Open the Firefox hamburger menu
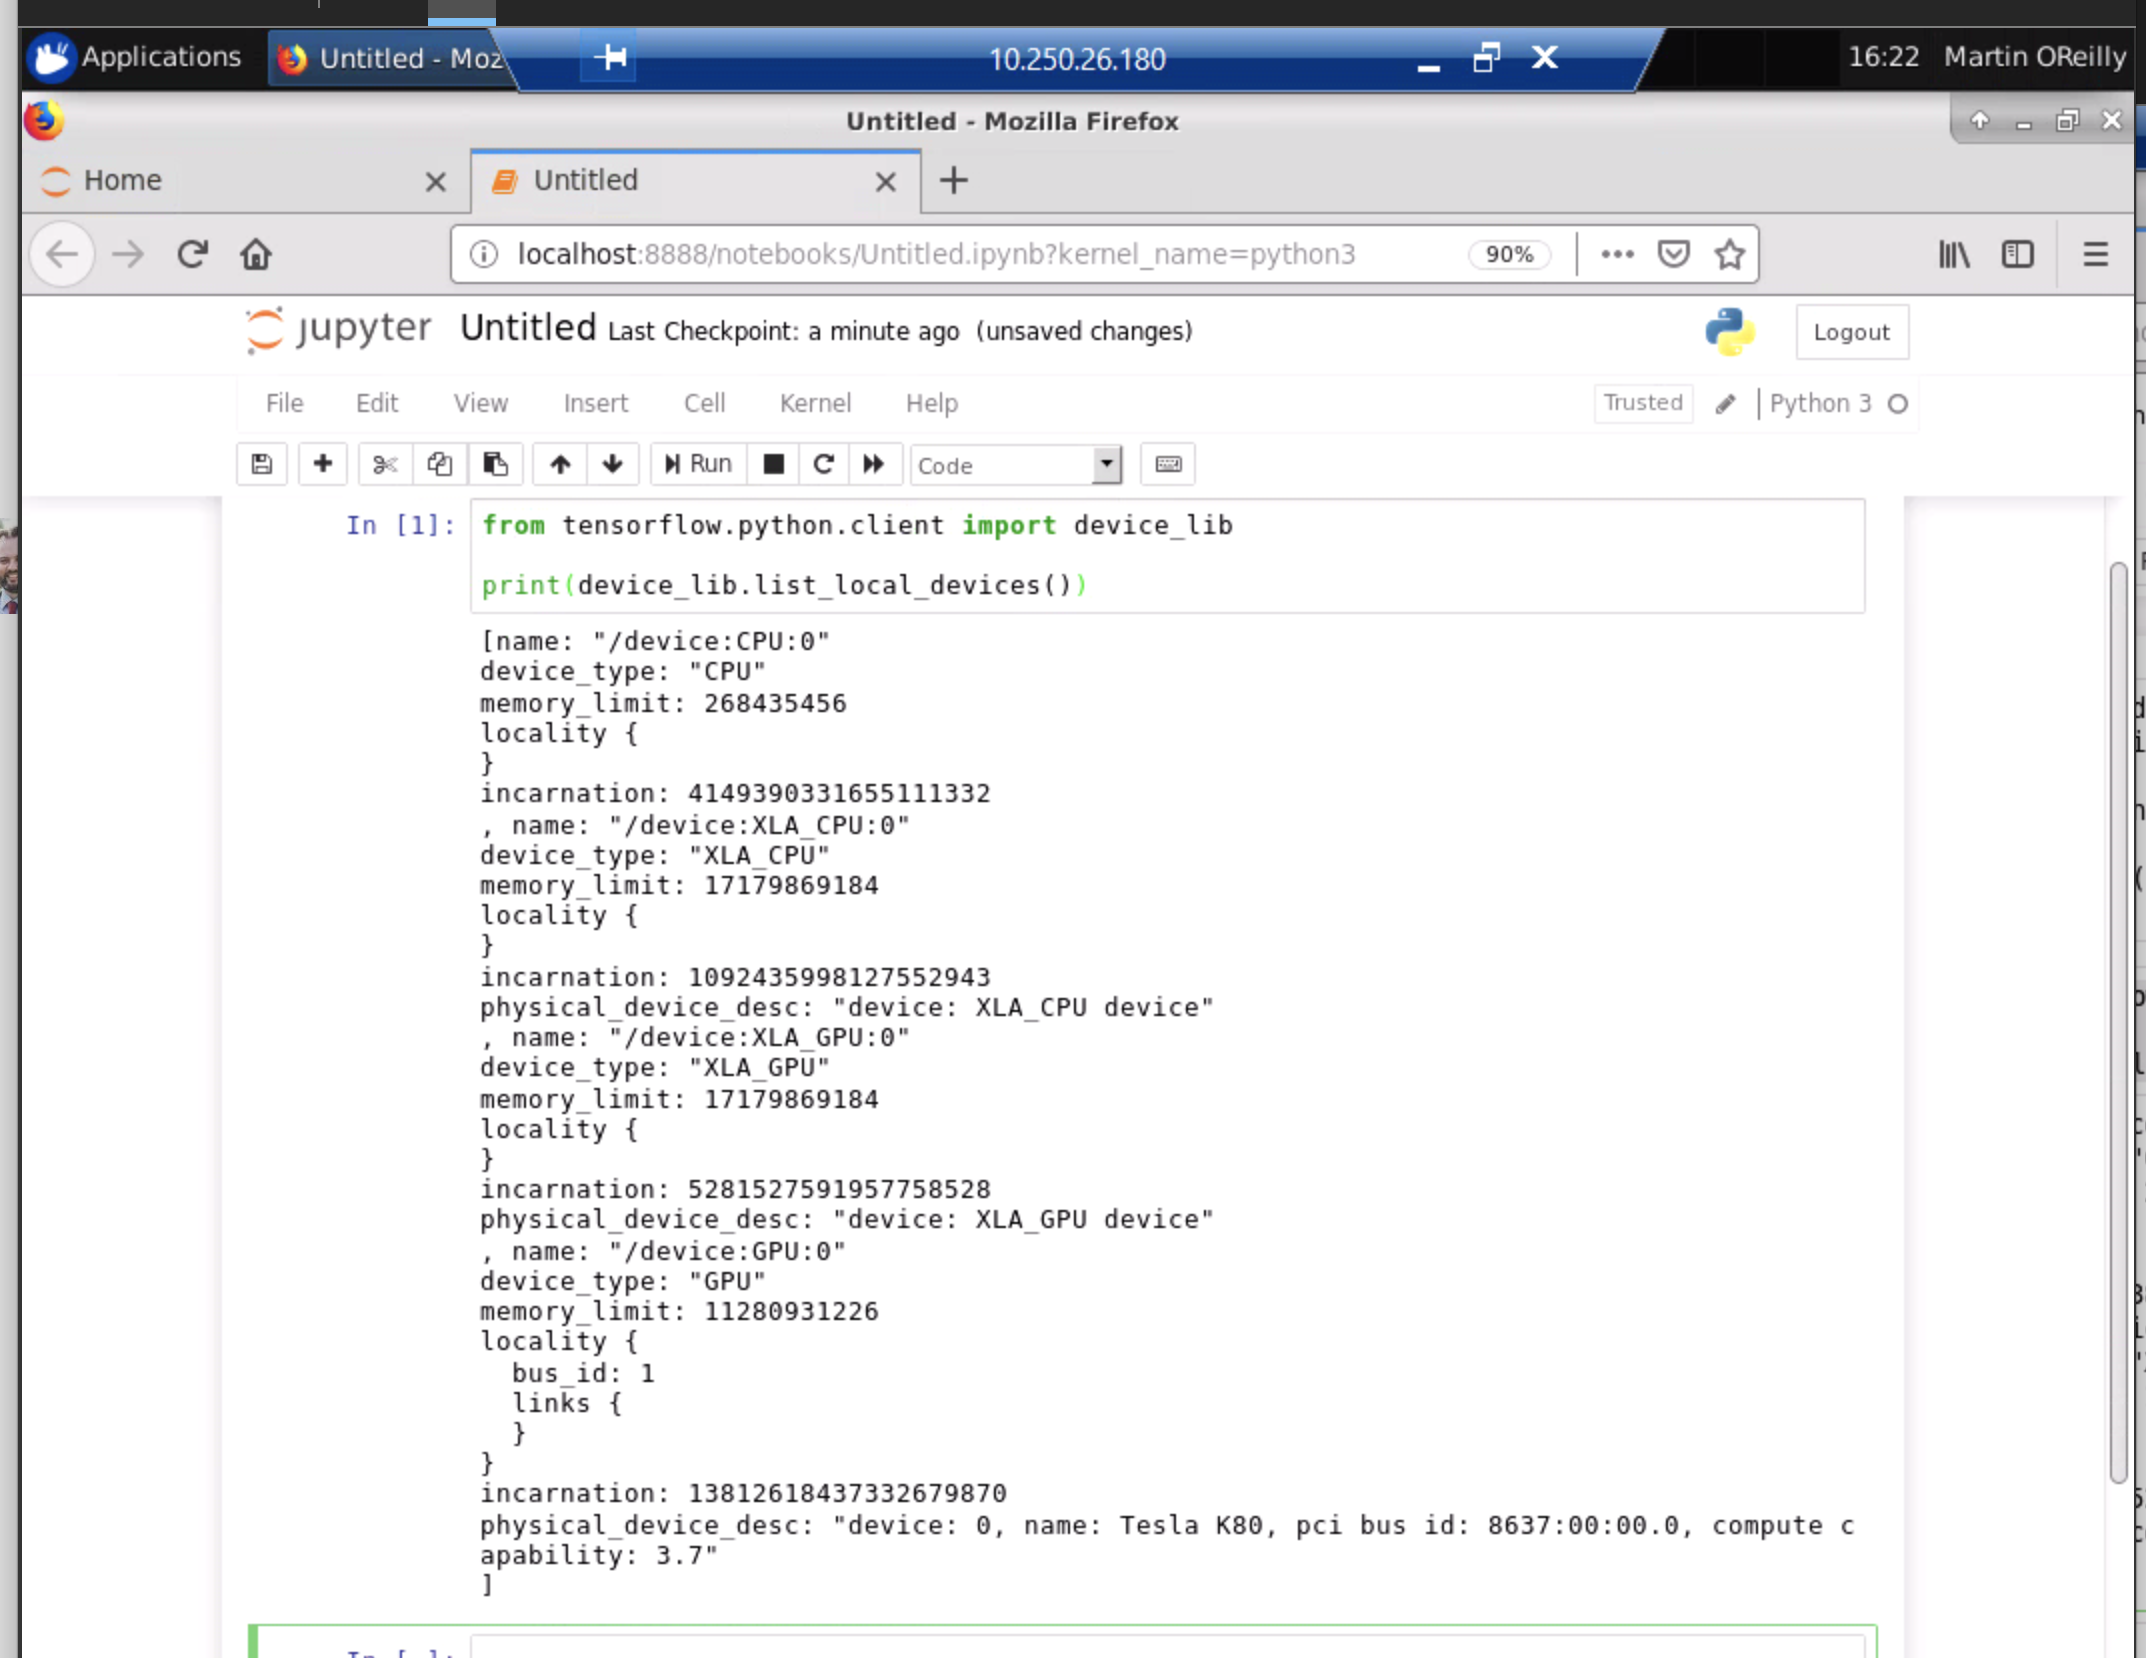Screen dimensions: 2146x1658 (2095, 254)
